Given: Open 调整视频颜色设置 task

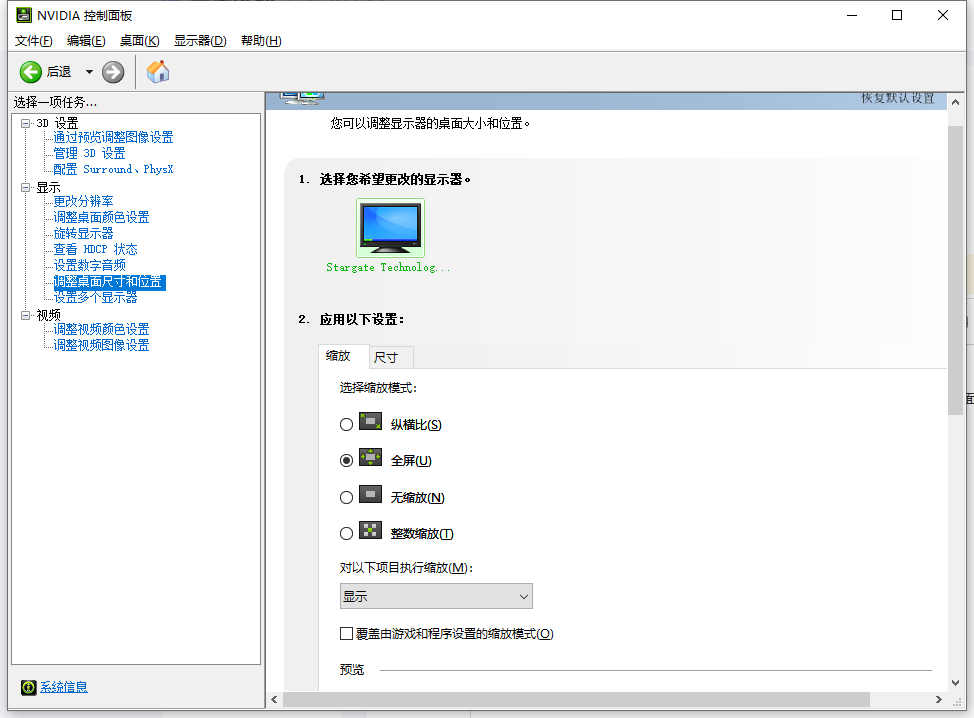Looking at the screenshot, I should coord(101,329).
